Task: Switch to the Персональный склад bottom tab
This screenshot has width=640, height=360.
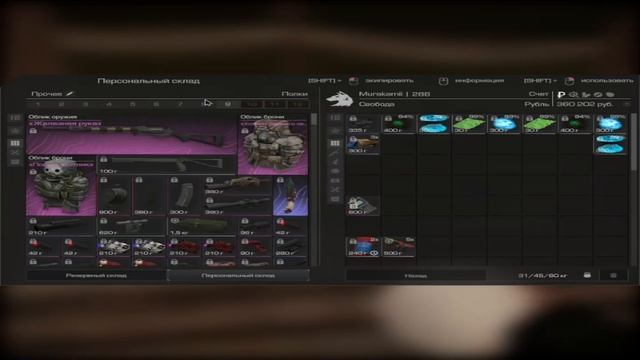Action: click(238, 276)
